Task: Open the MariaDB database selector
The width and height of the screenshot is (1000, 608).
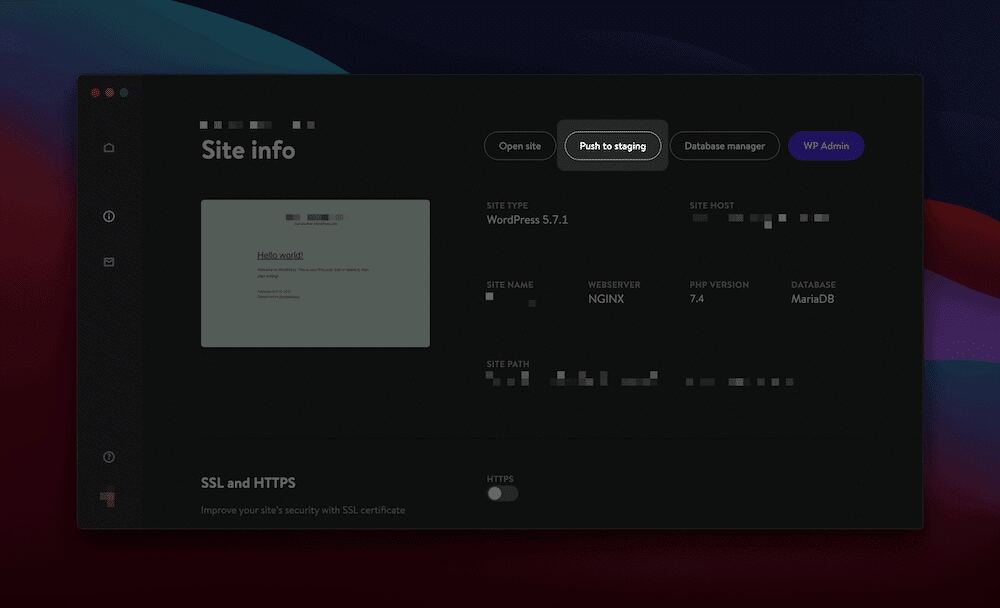Action: 814,298
